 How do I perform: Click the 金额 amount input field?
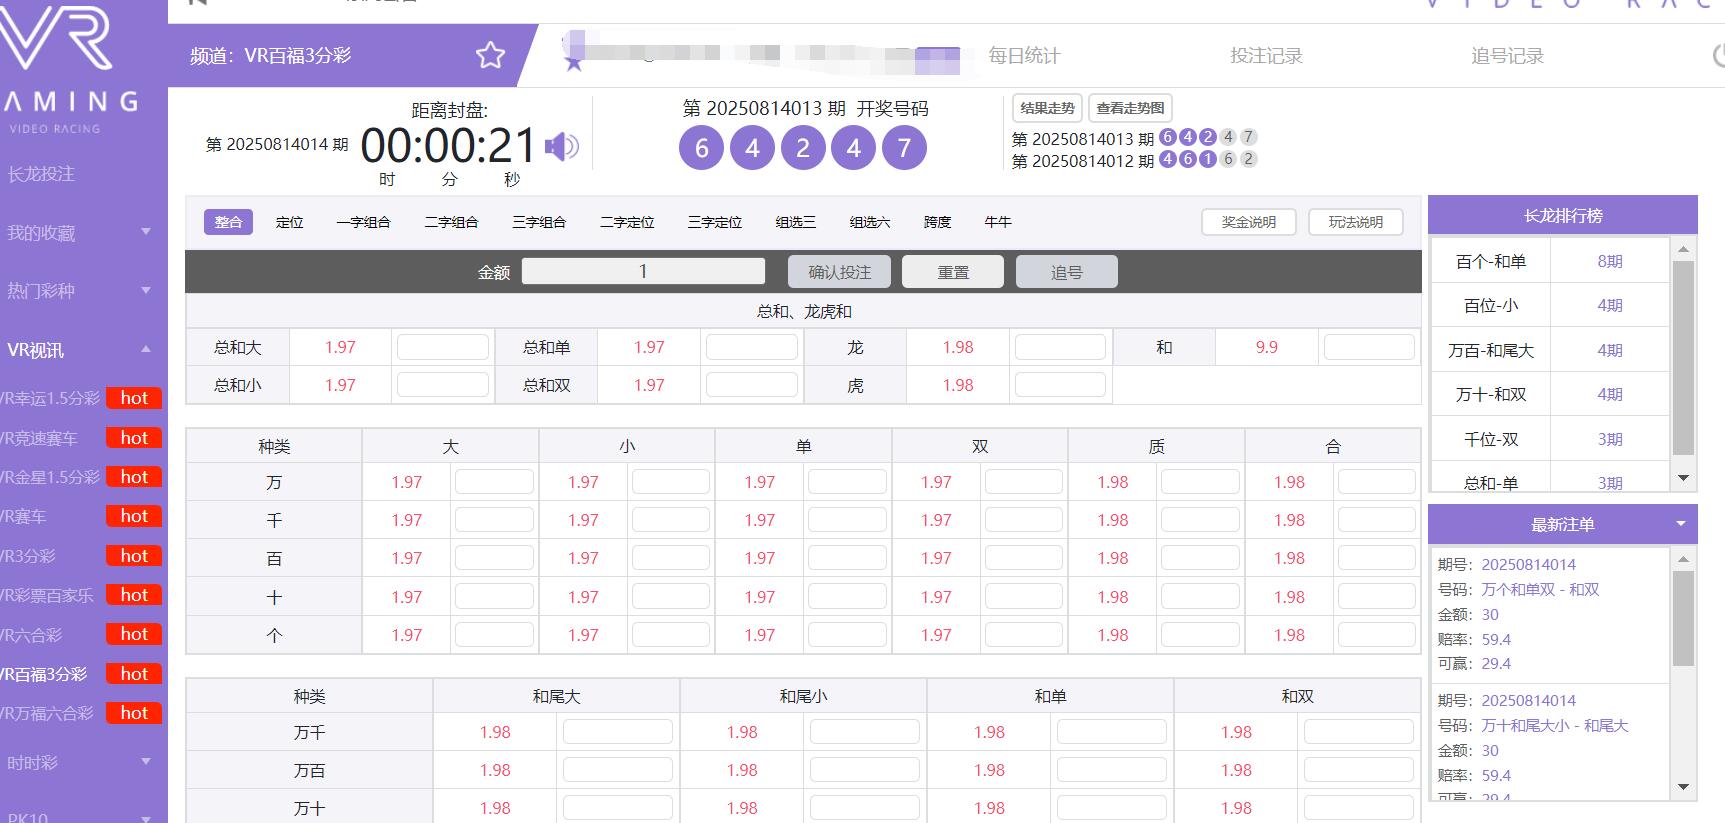click(x=643, y=271)
